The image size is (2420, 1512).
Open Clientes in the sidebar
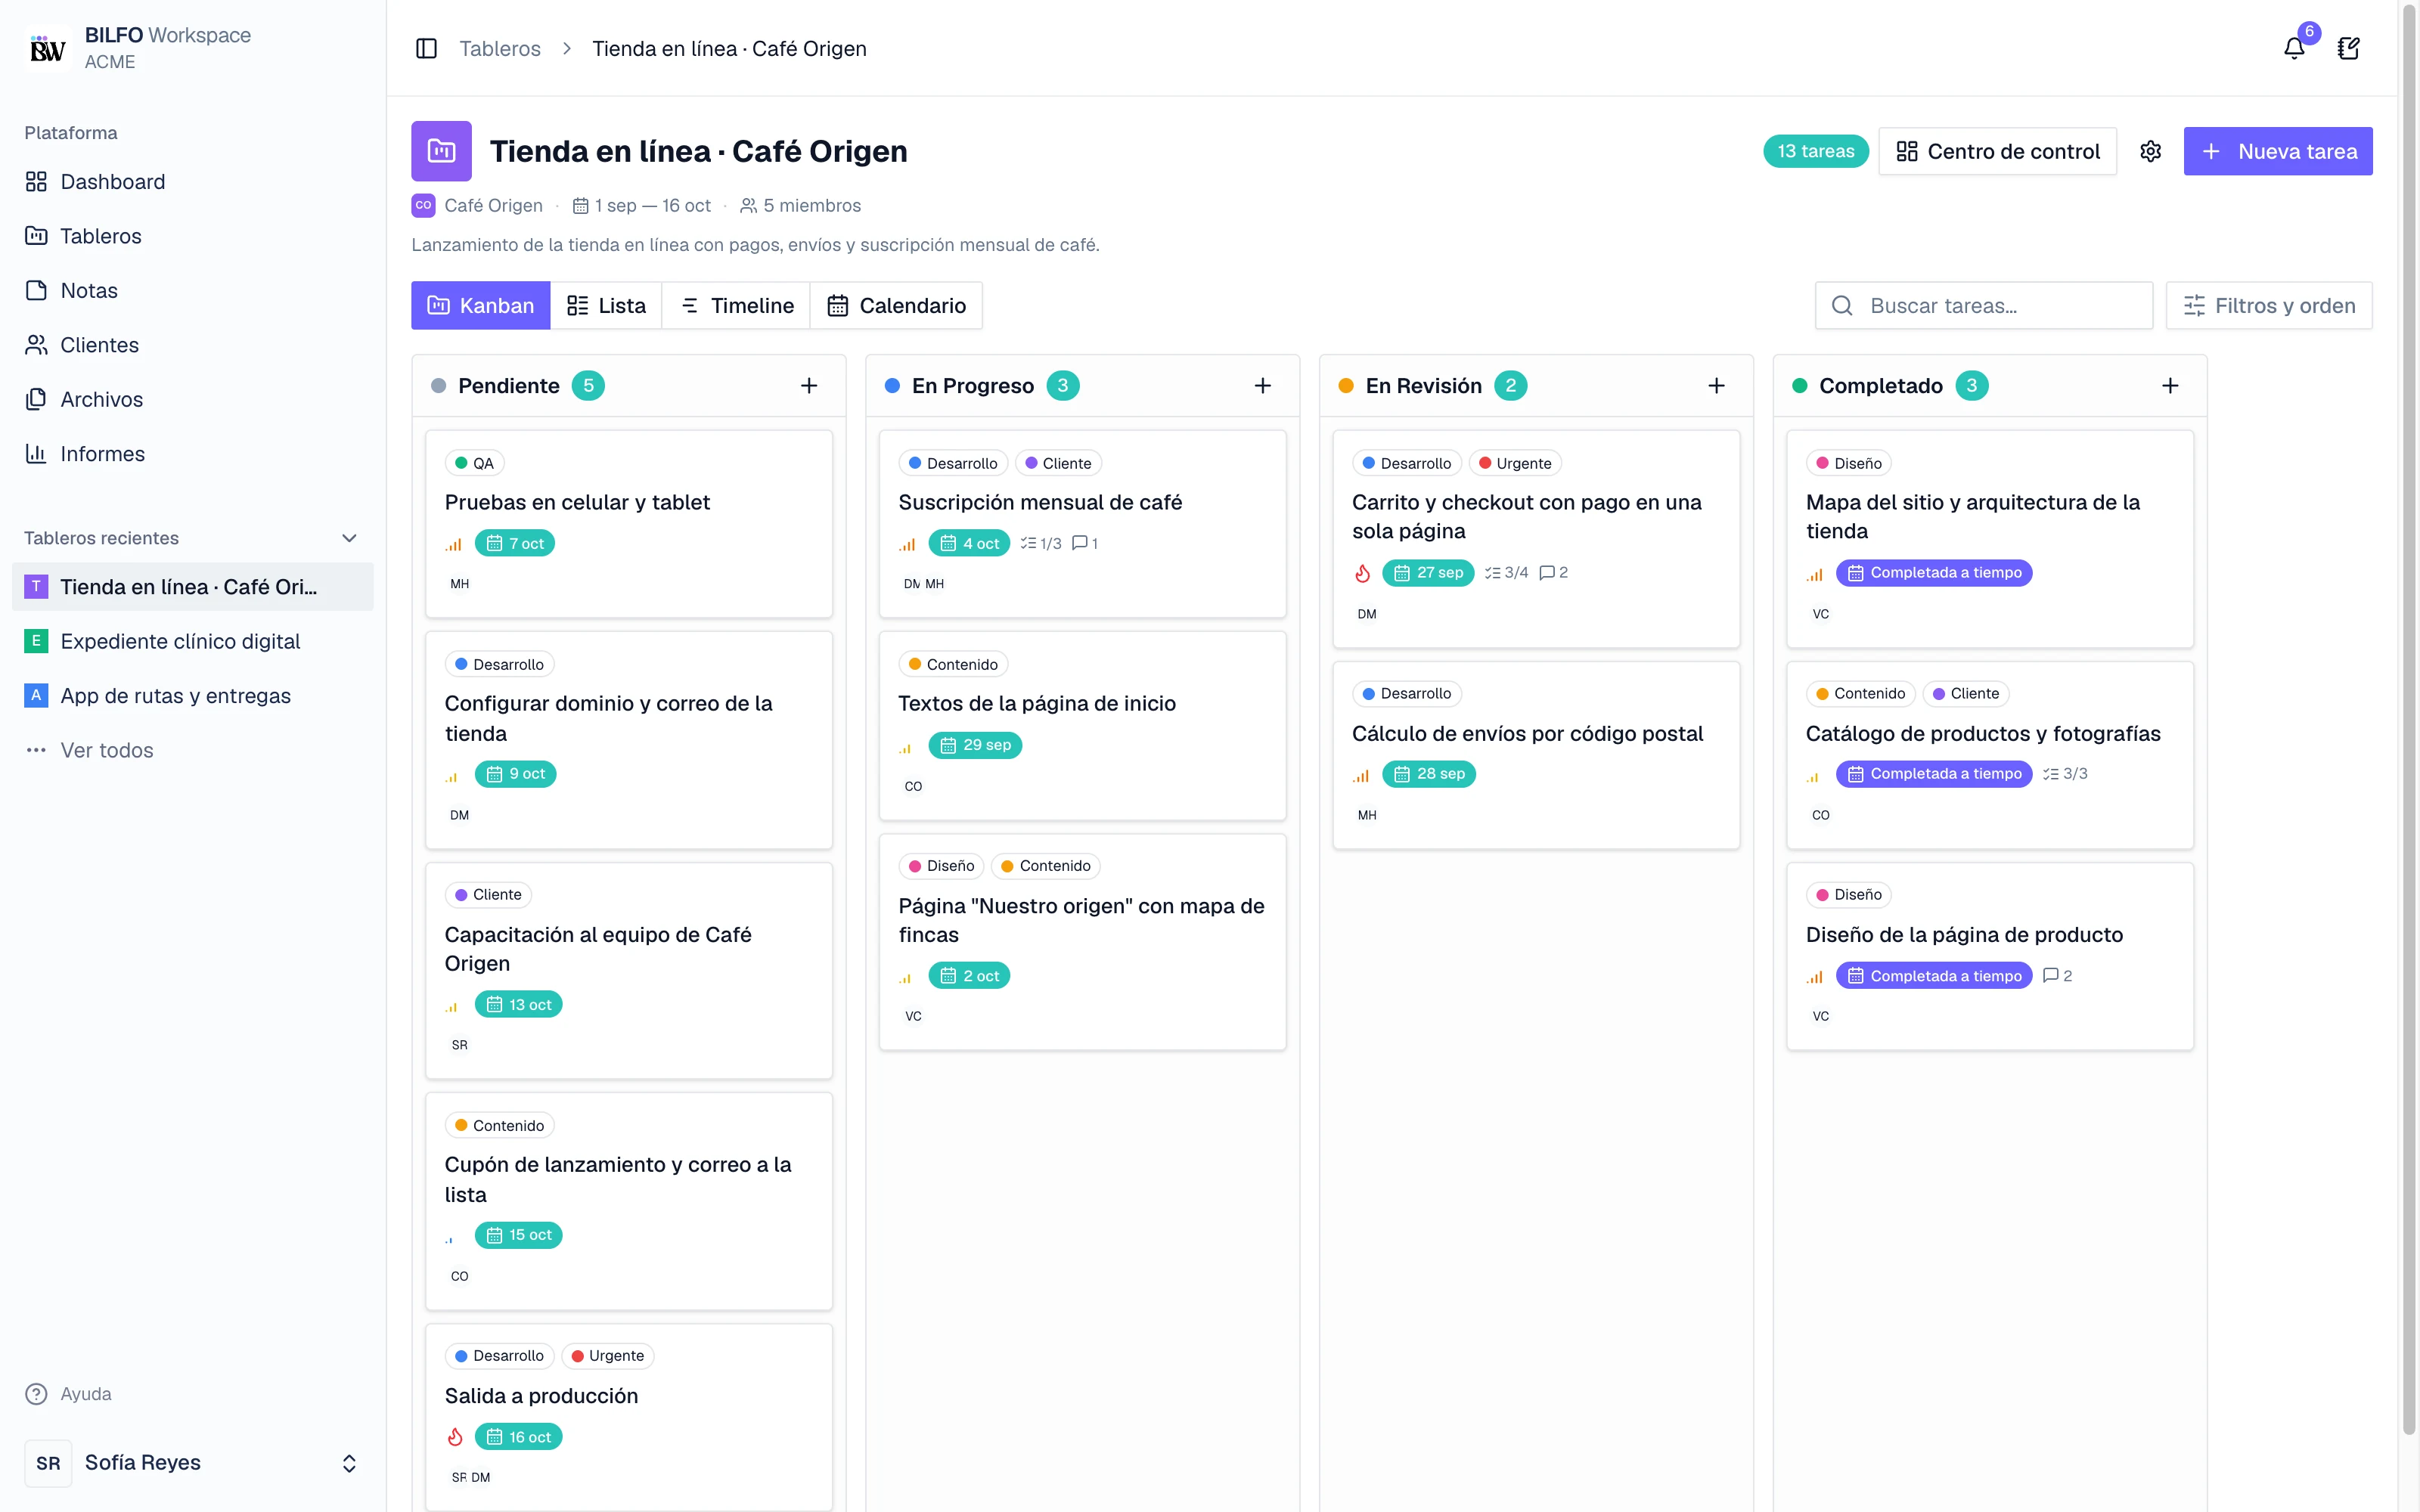192,345
